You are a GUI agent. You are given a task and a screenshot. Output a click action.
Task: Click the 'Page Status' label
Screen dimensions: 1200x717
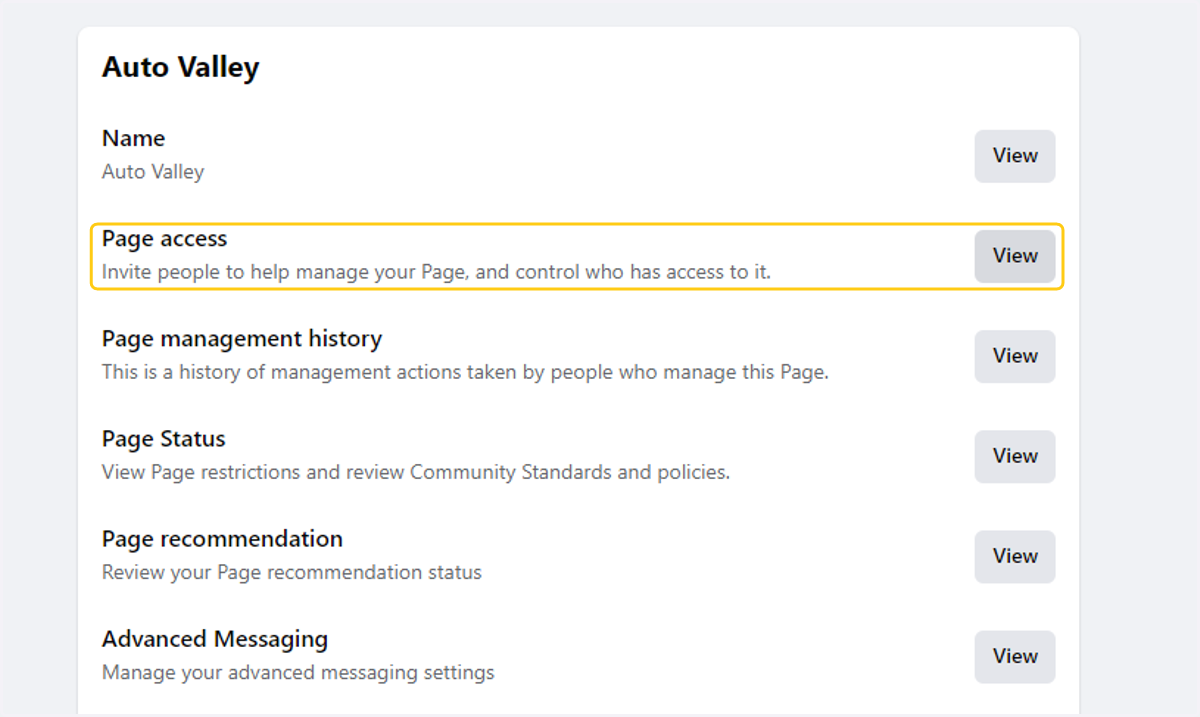pyautogui.click(x=164, y=439)
